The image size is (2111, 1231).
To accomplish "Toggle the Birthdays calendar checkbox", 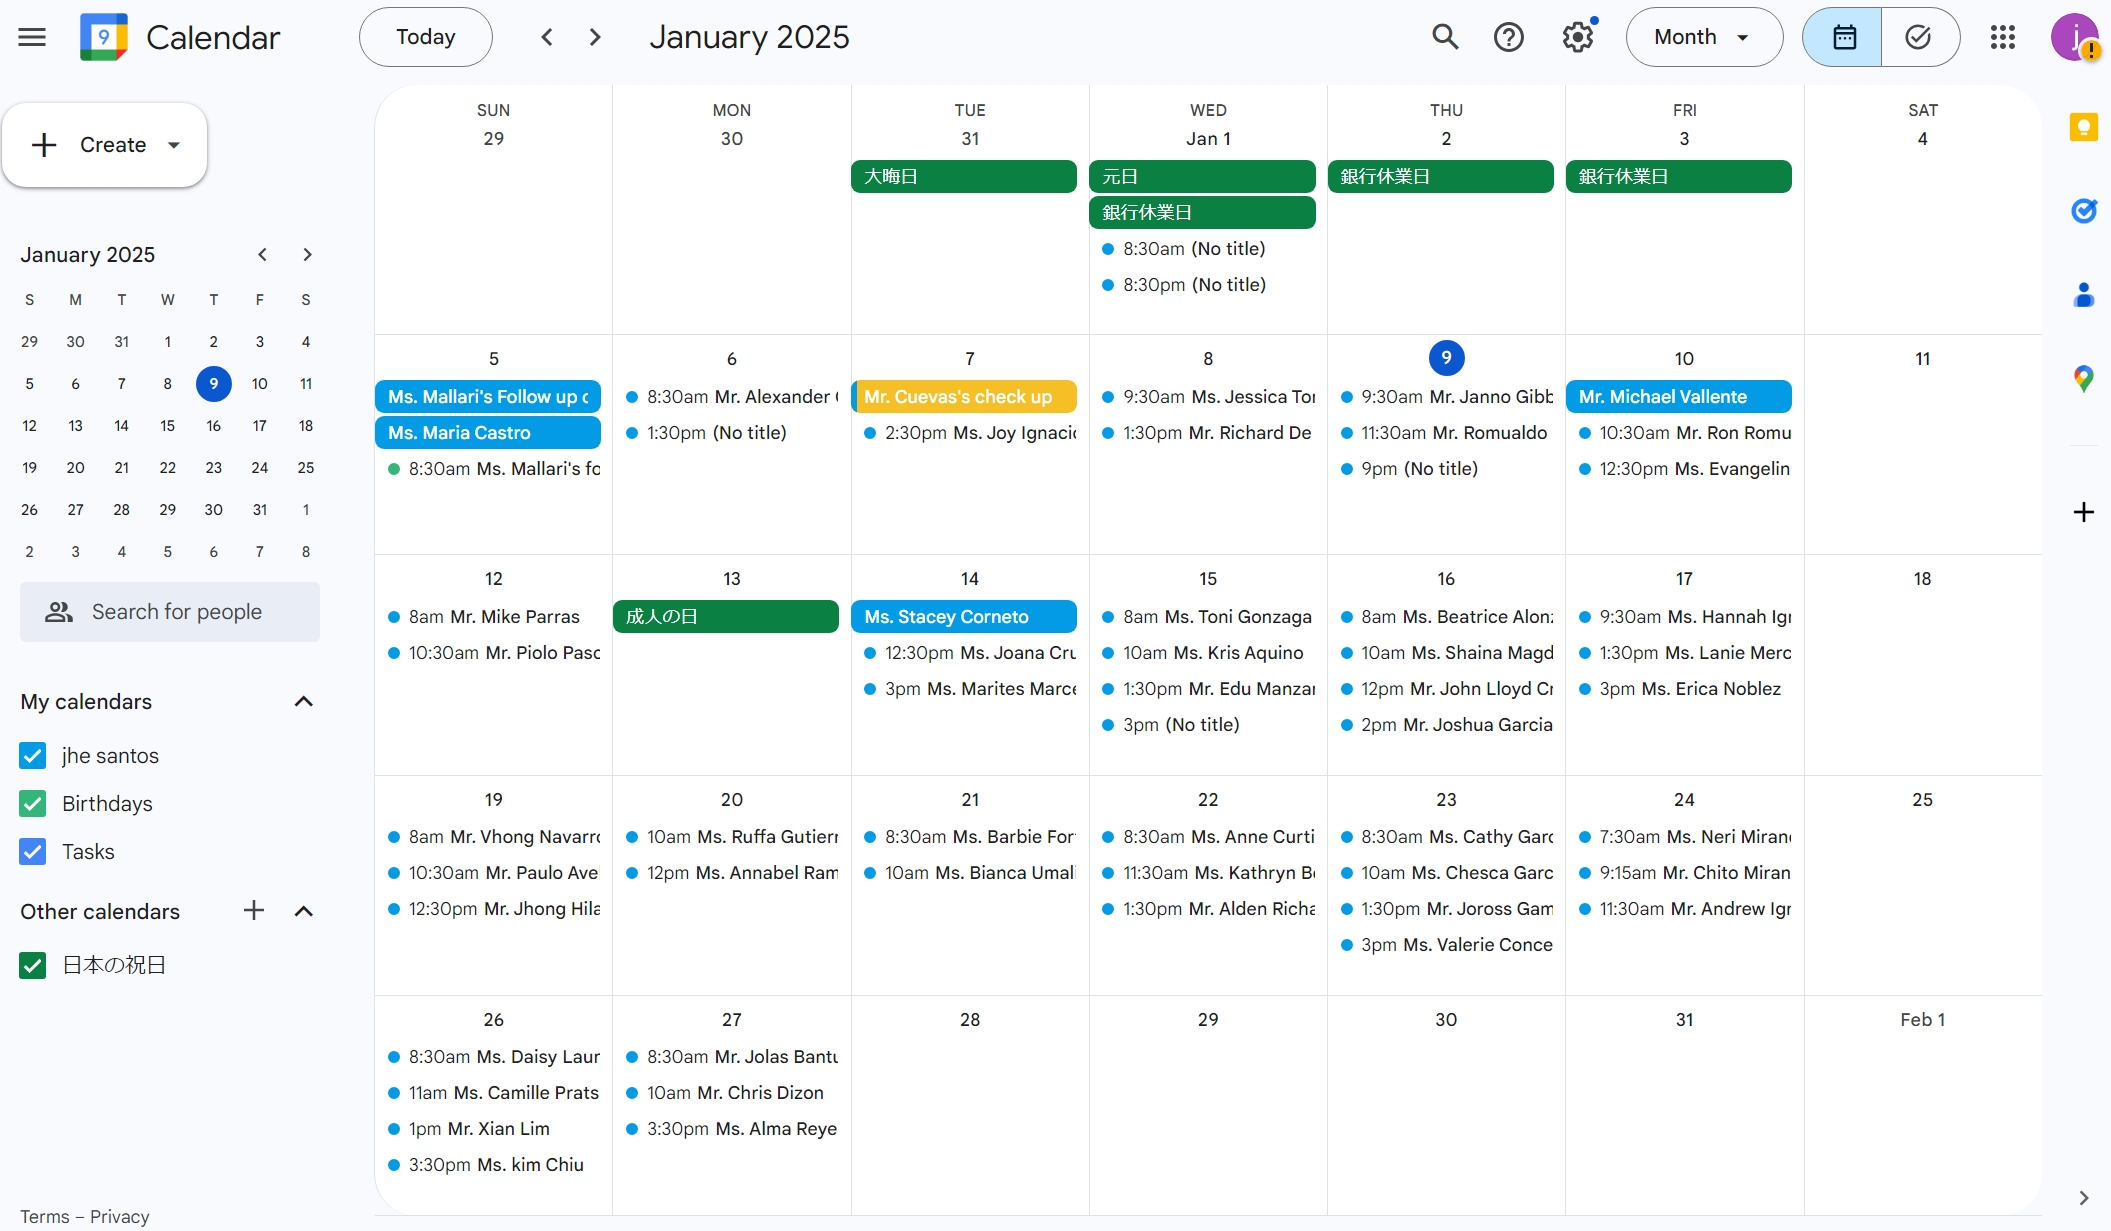I will [x=33, y=803].
